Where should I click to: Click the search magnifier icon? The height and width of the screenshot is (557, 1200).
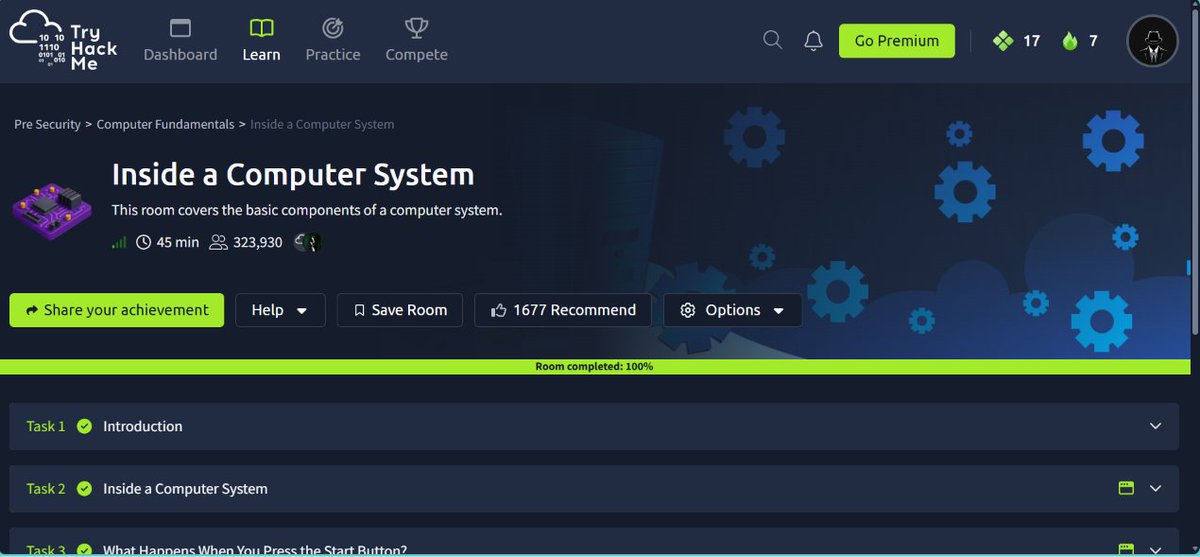772,40
